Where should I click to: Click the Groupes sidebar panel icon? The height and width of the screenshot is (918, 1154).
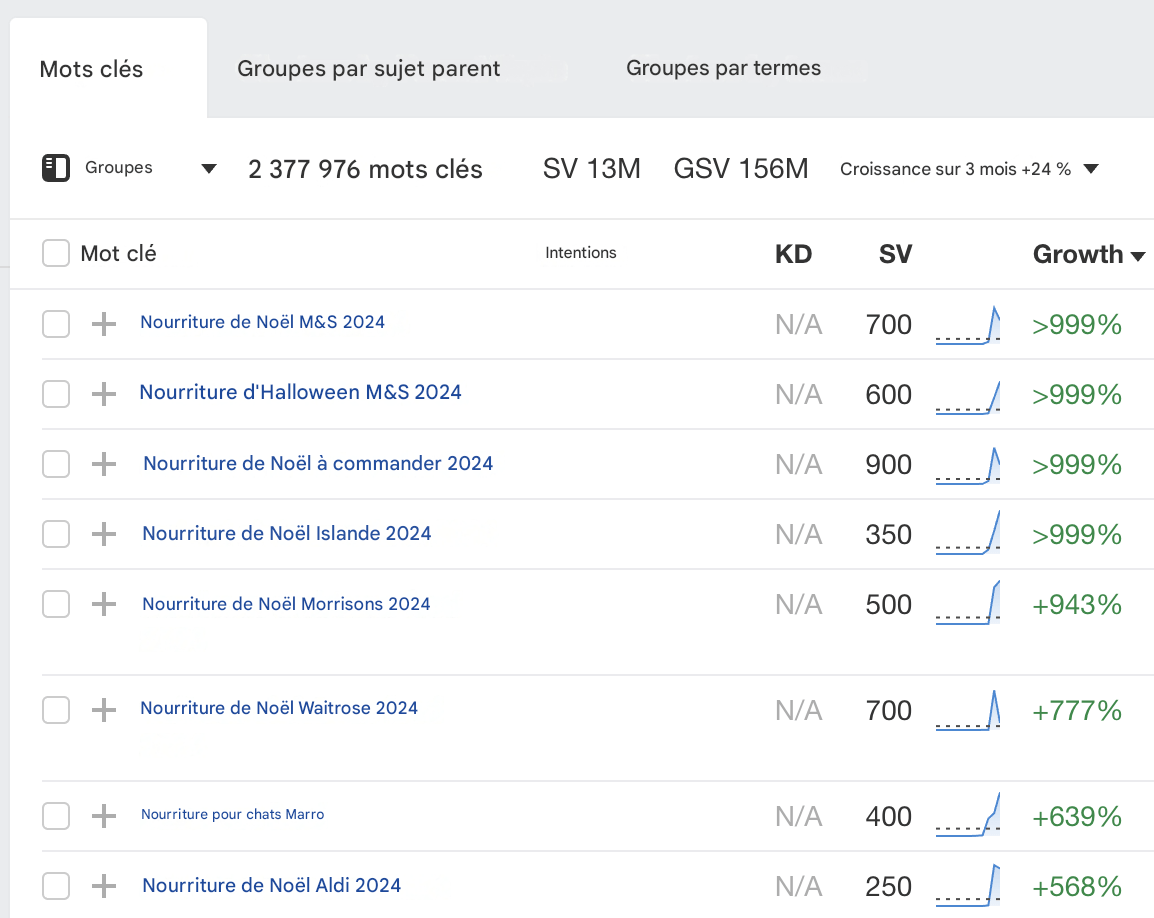coord(56,168)
